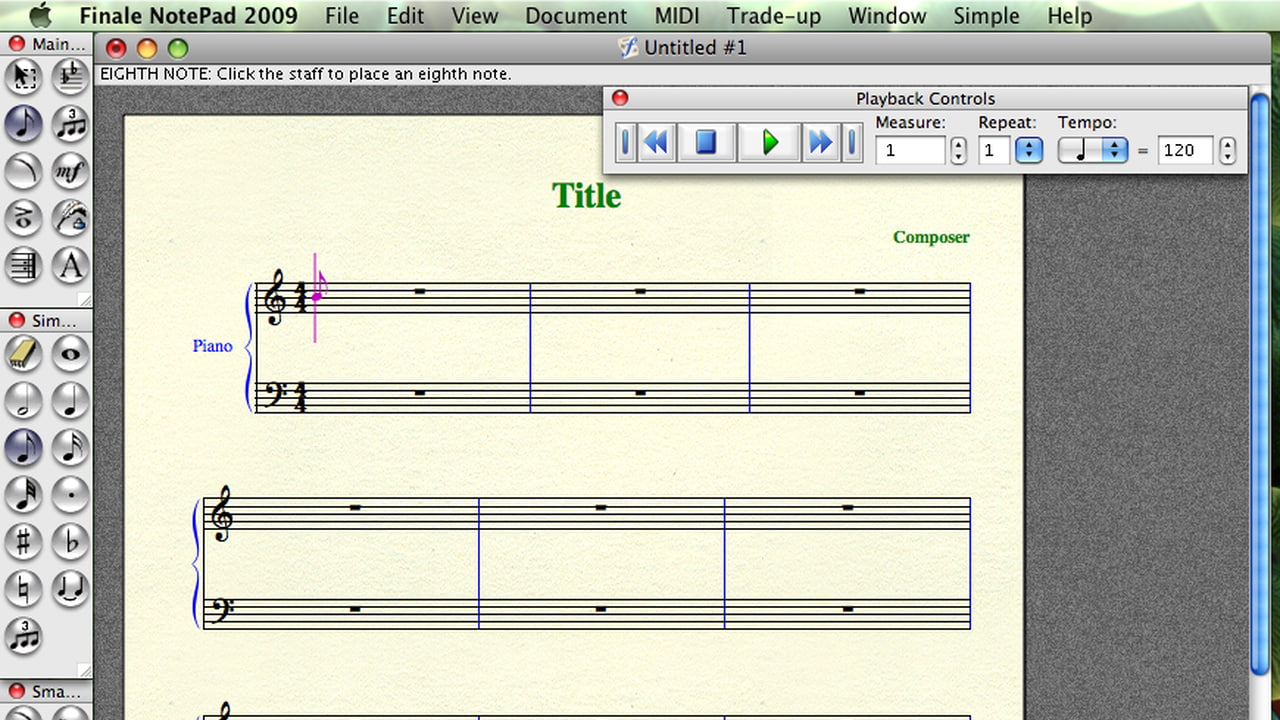
Task: Close the Simple Entry palette
Action: tap(16, 321)
